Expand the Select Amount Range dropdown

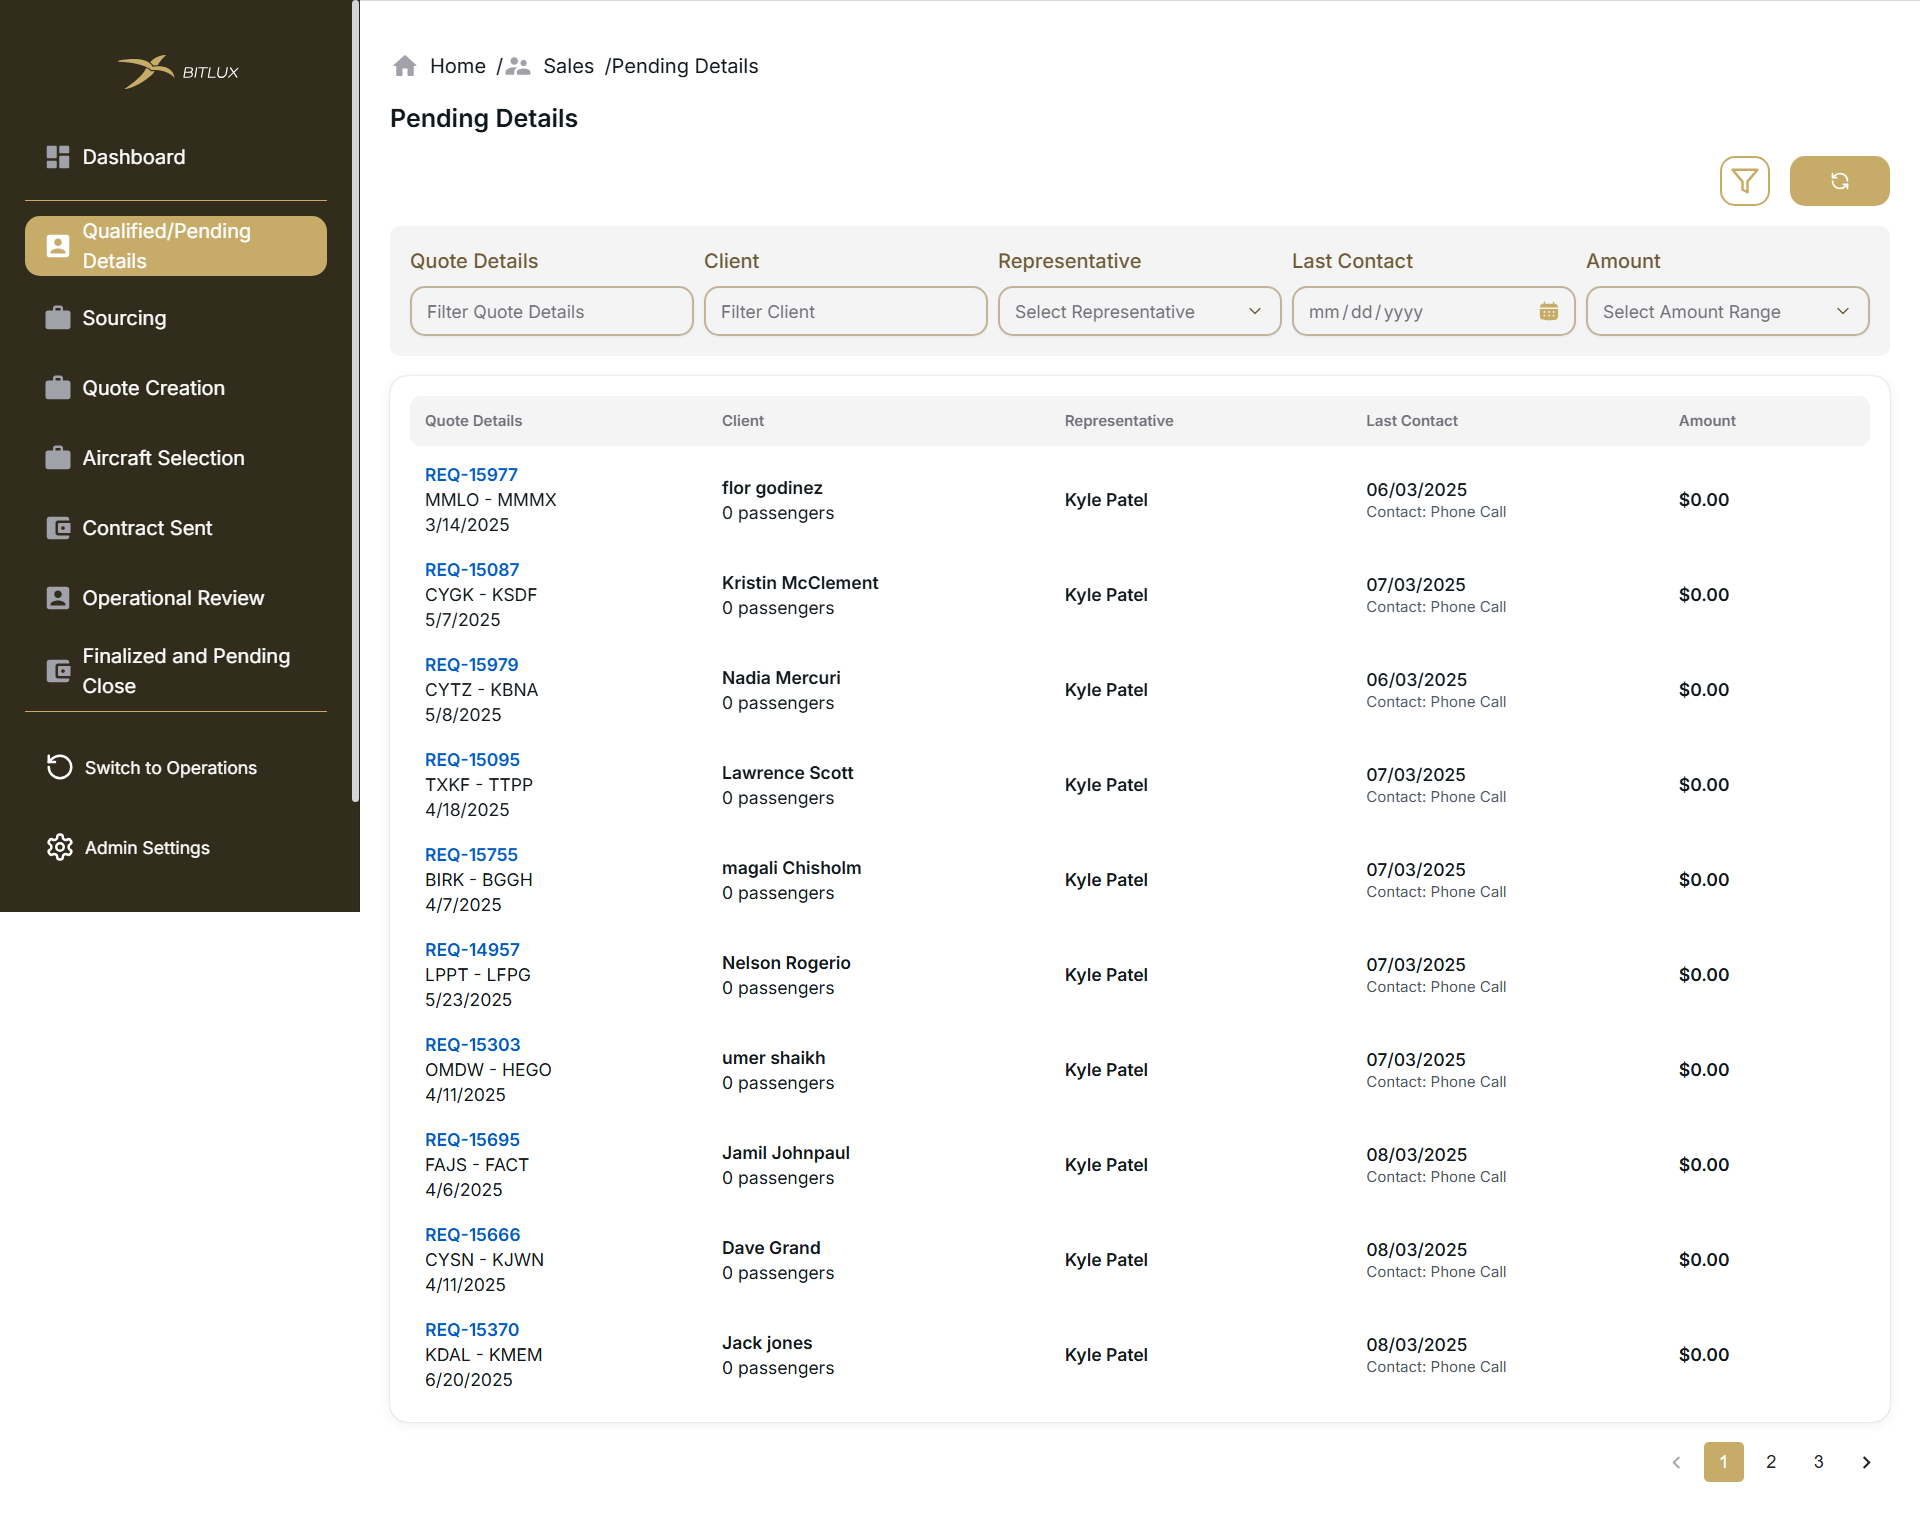coord(1727,312)
